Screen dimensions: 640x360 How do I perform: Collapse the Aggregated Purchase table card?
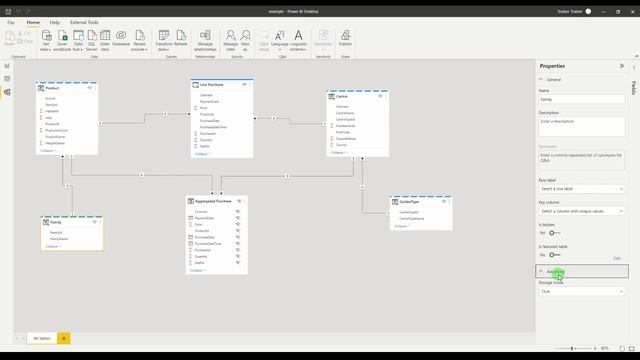(198, 270)
